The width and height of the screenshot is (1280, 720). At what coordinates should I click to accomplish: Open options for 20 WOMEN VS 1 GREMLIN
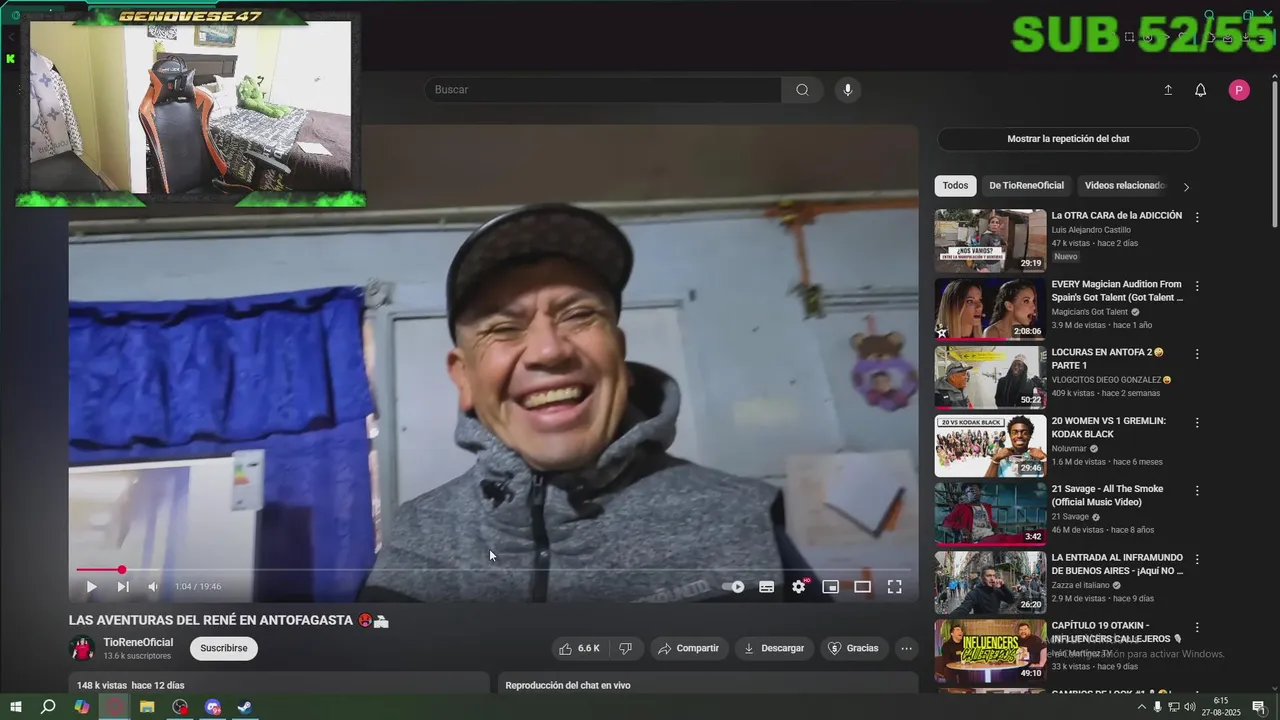point(1197,423)
